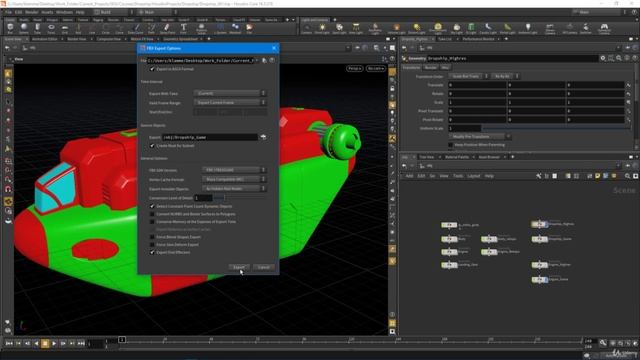Toggle Detect Constant Point Count Dynamic Objects
This screenshot has height=360, width=640.
click(x=152, y=207)
